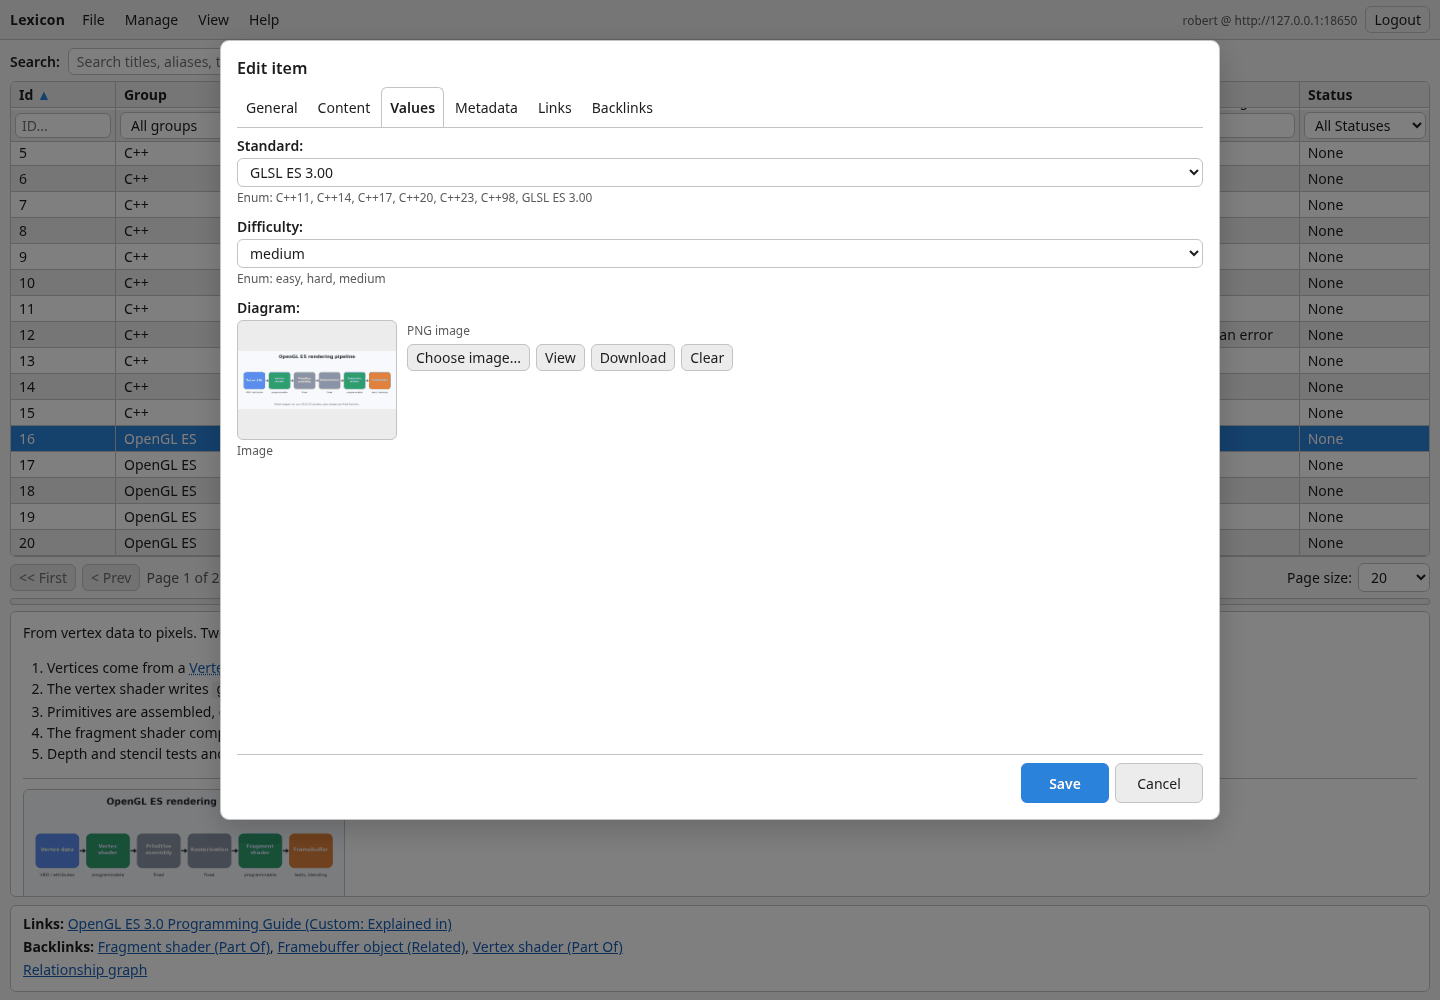Open OpenGL ES 3.0 Programming Guide link
Viewport: 1440px width, 1000px height.
pos(260,924)
